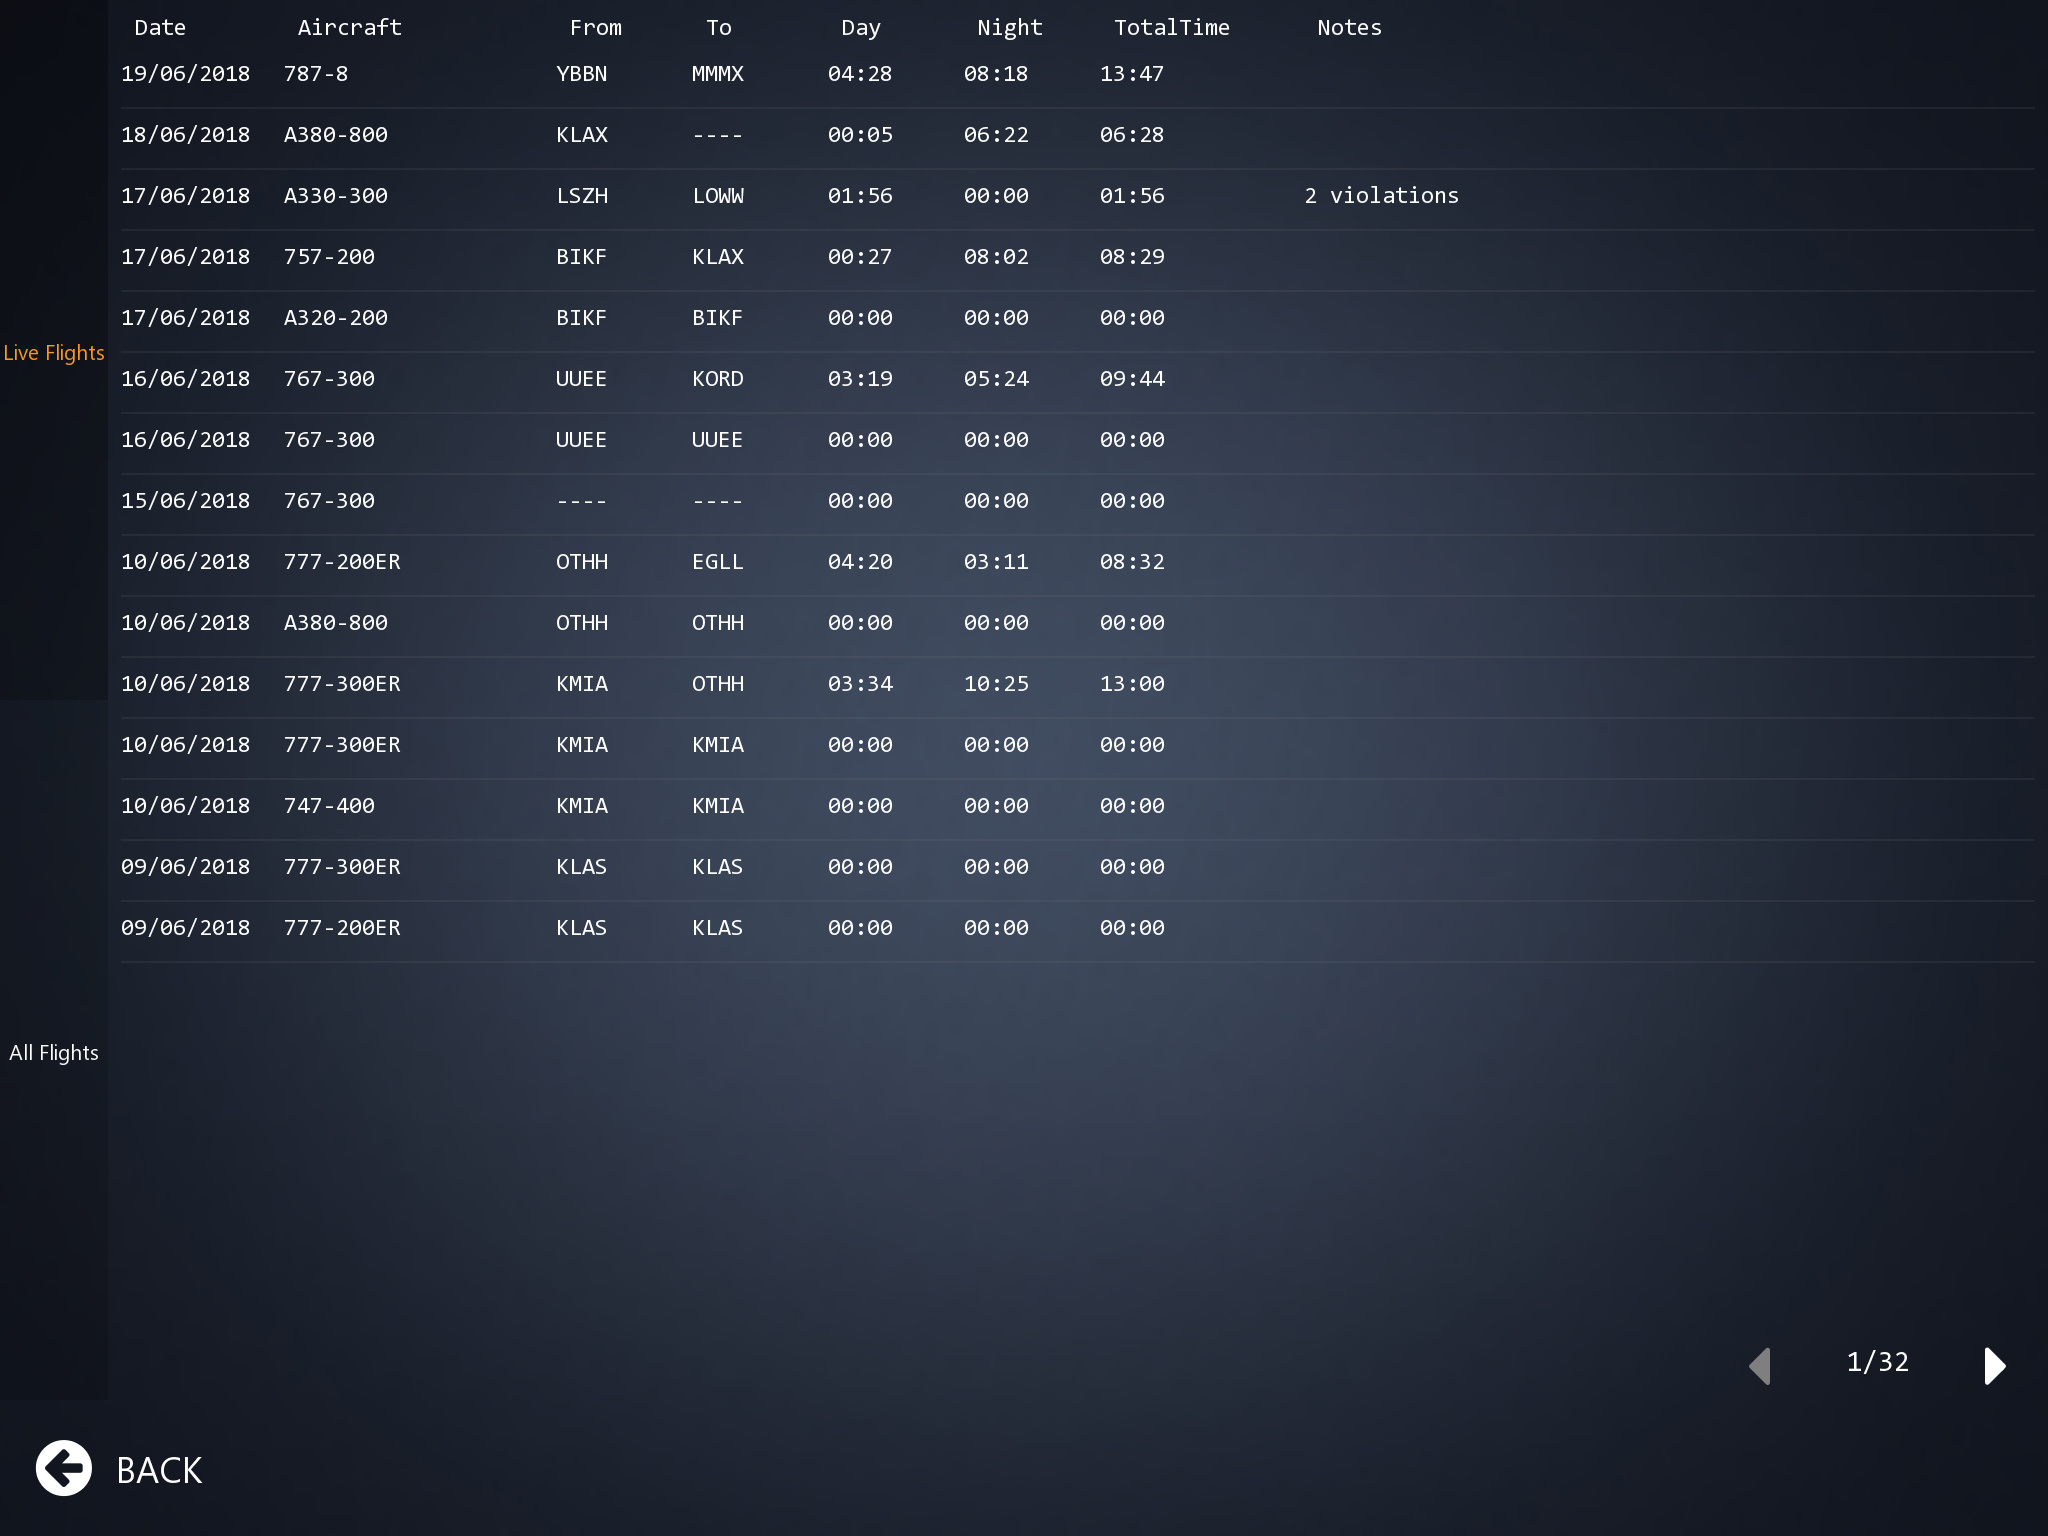Select the 777-200ER OTHH to EGLL row
The height and width of the screenshot is (1536, 2048).
(x=640, y=562)
